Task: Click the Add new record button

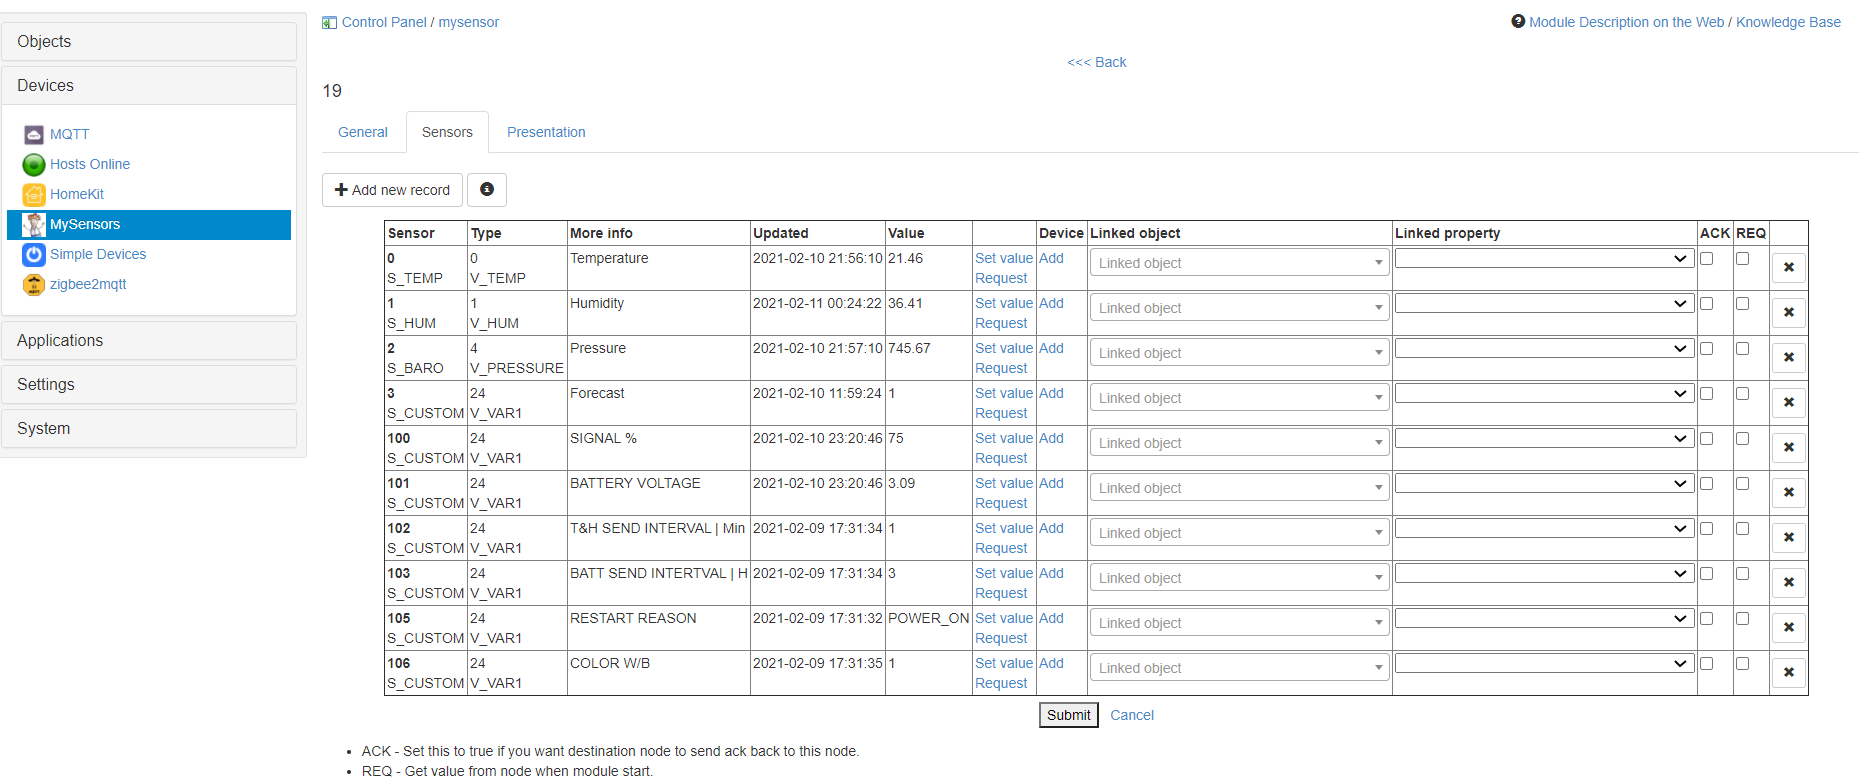Action: tap(393, 190)
